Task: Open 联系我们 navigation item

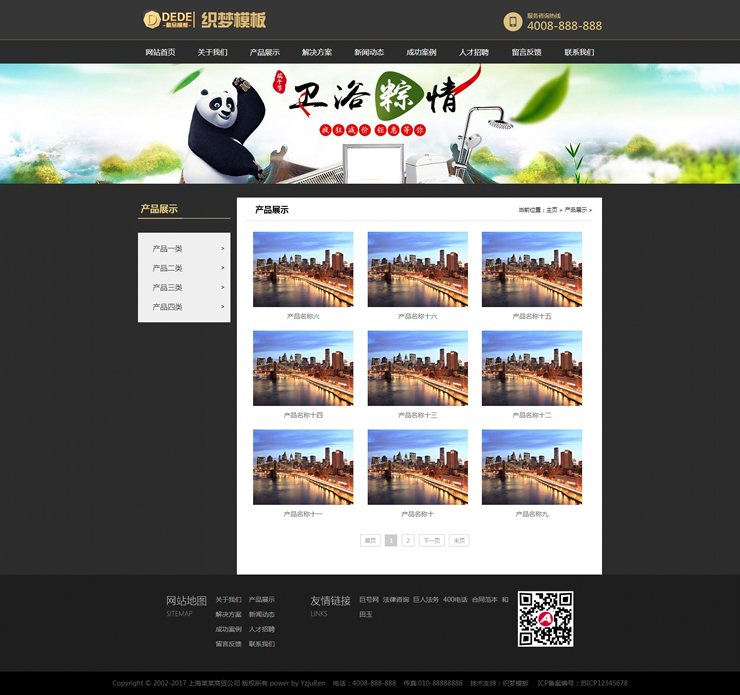Action: click(x=578, y=52)
